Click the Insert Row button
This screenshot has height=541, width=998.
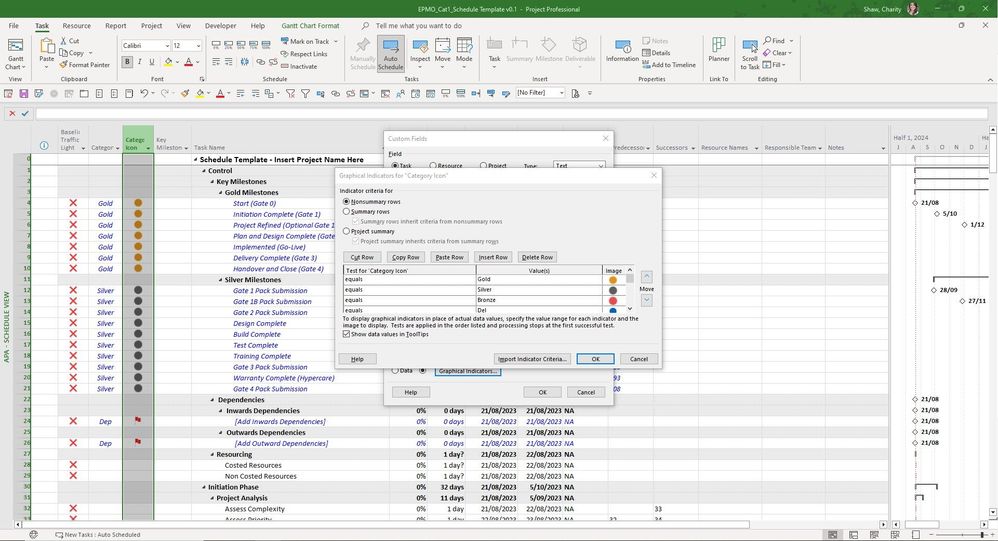[x=493, y=257]
